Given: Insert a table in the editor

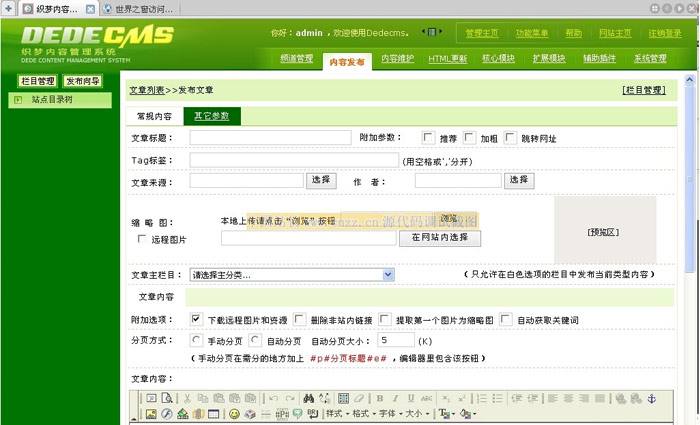Looking at the screenshot, I should (214, 413).
